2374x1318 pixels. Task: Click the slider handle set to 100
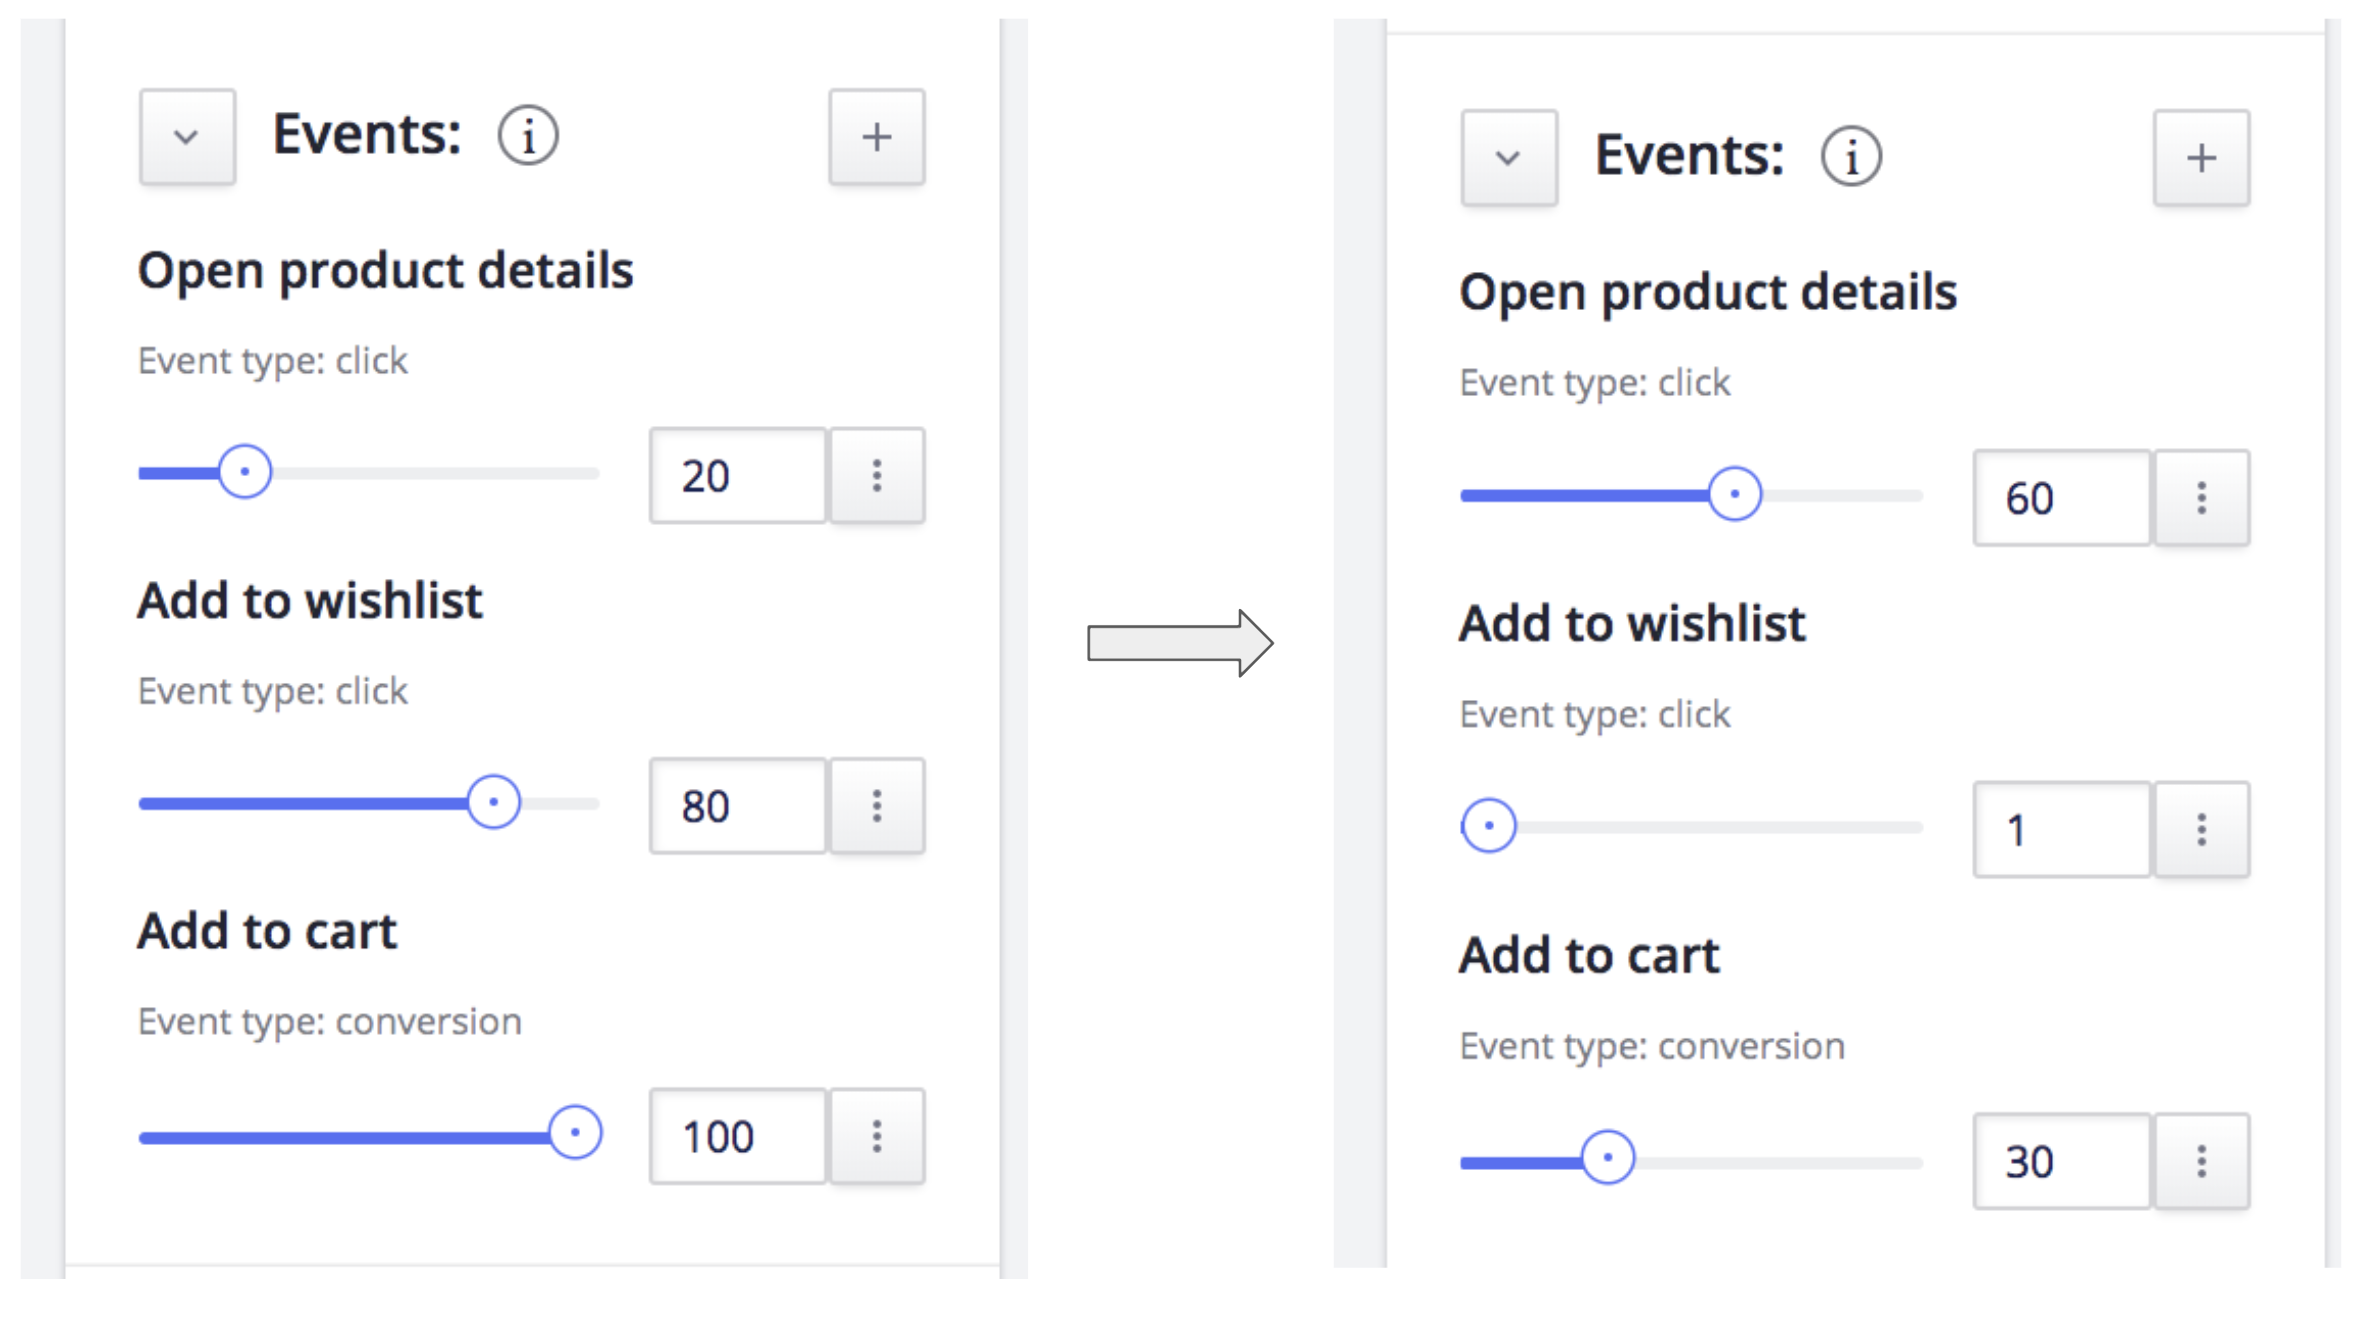575,1133
